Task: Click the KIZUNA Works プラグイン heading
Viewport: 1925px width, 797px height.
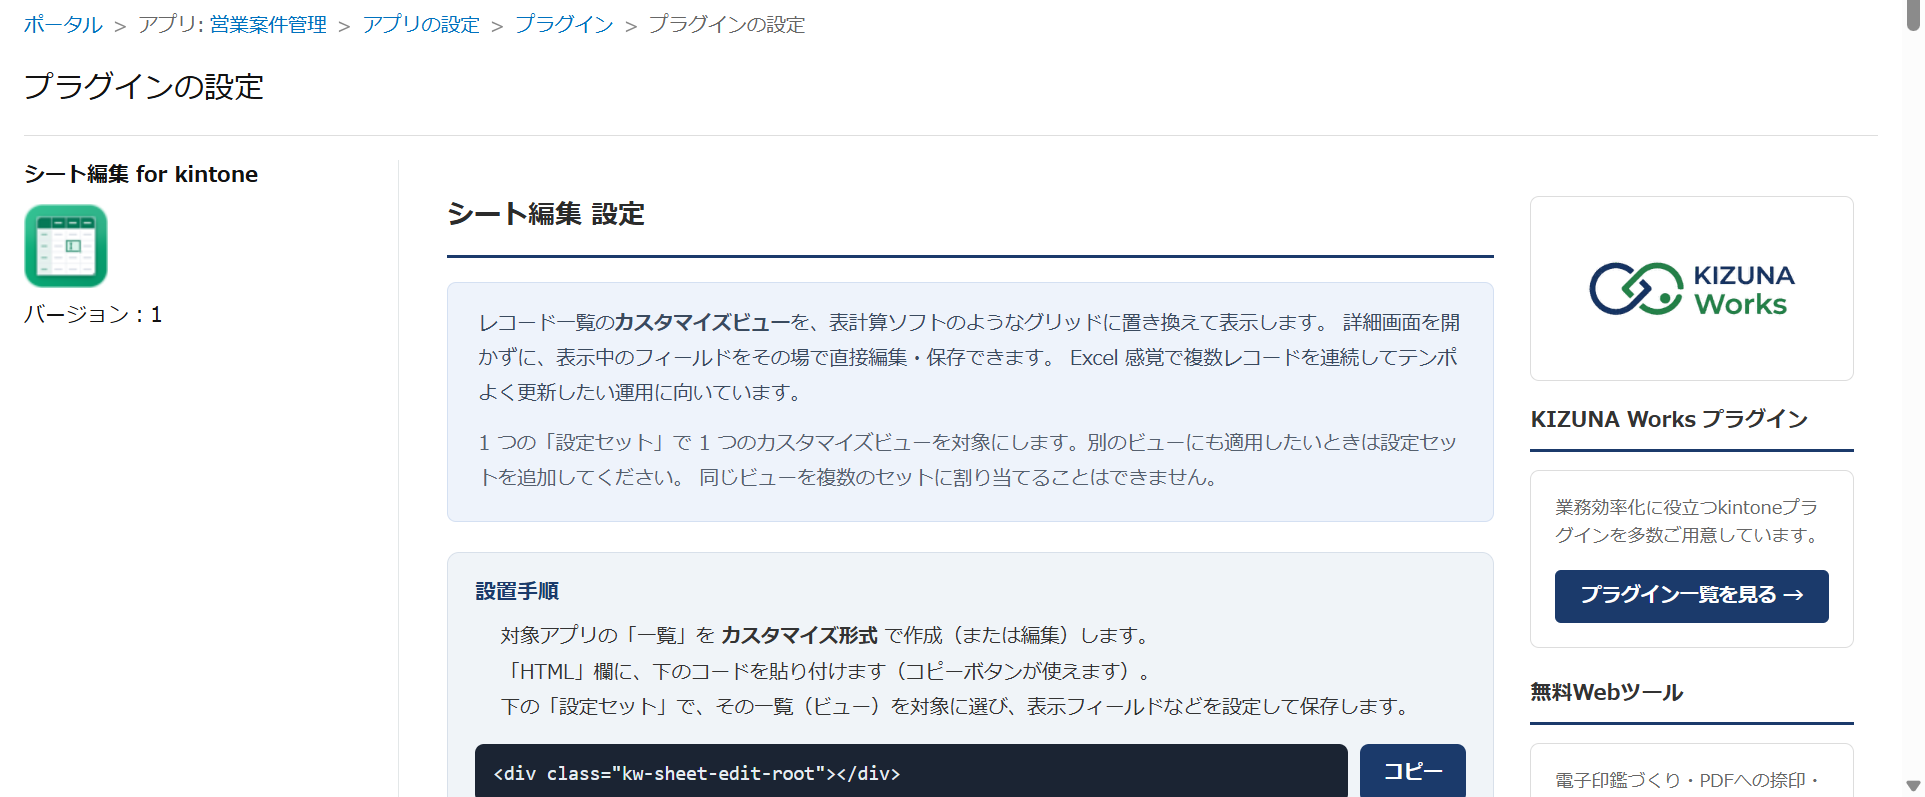Action: [1669, 419]
